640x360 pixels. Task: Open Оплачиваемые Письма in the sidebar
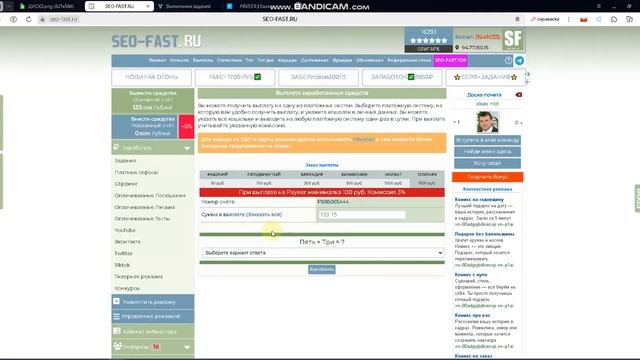144,207
